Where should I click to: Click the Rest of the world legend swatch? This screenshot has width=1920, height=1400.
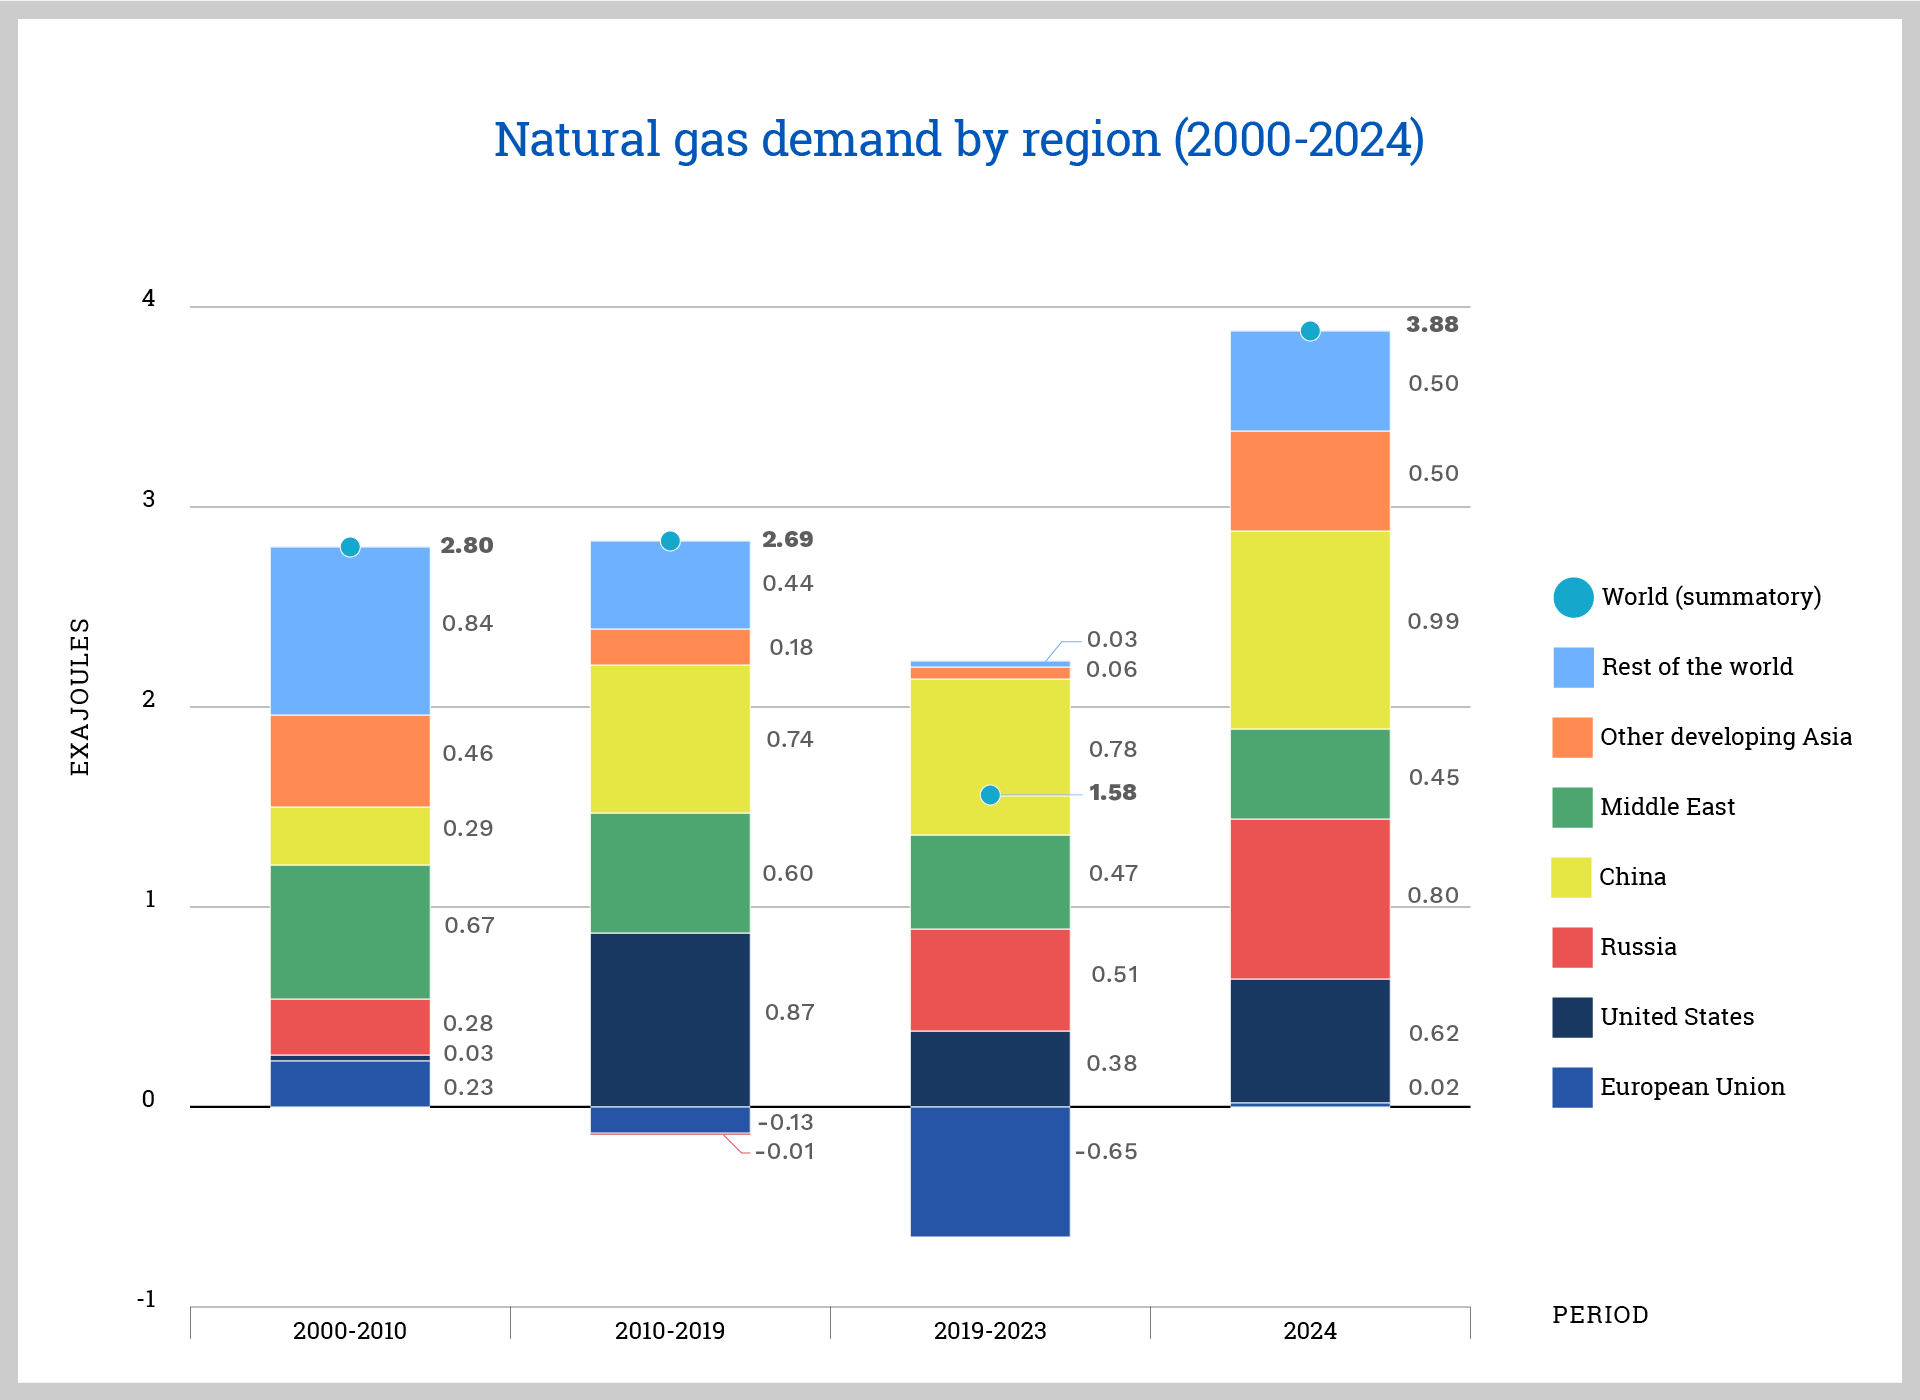pyautogui.click(x=1572, y=667)
